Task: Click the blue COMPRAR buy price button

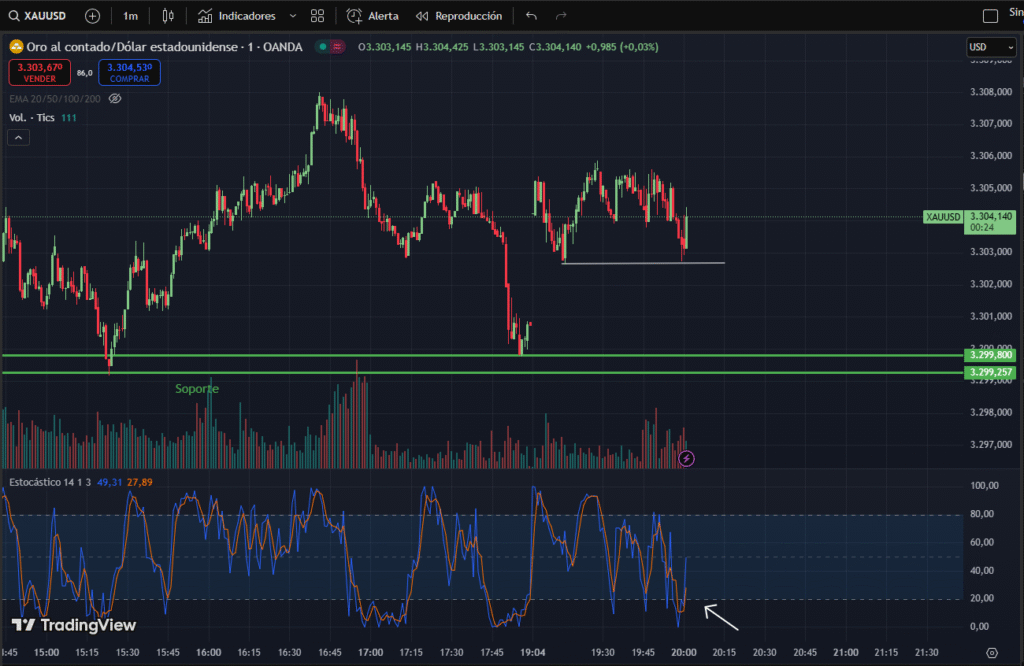Action: pos(129,72)
